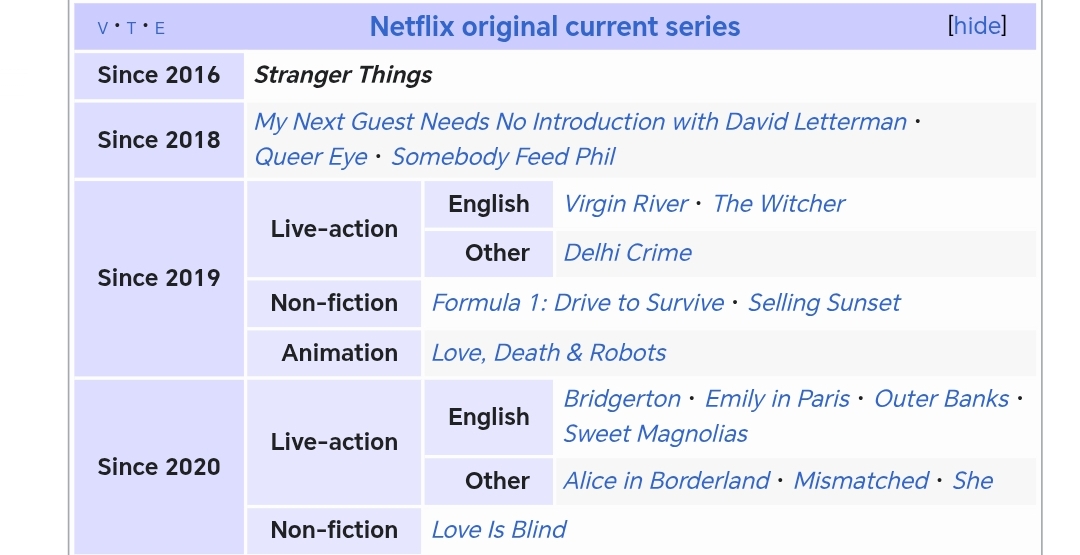Open the Selling Sunset article
Image resolution: width=1080 pixels, height=555 pixels.
coord(824,303)
